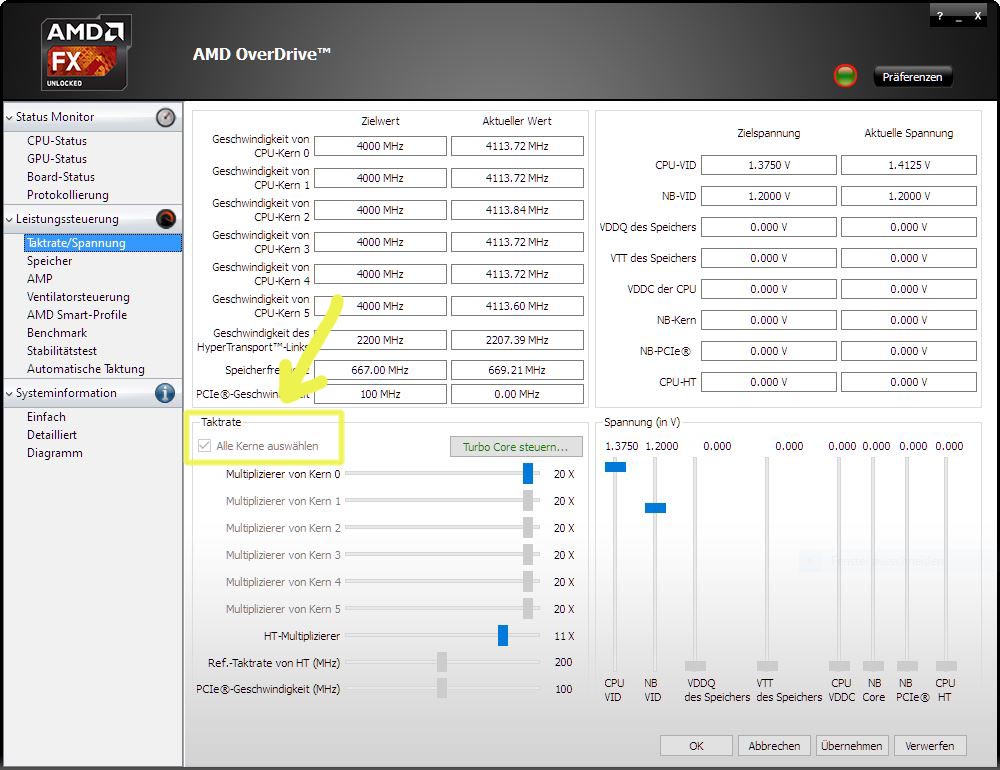Open Diagramm view
This screenshot has height=770, width=1000.
point(54,453)
